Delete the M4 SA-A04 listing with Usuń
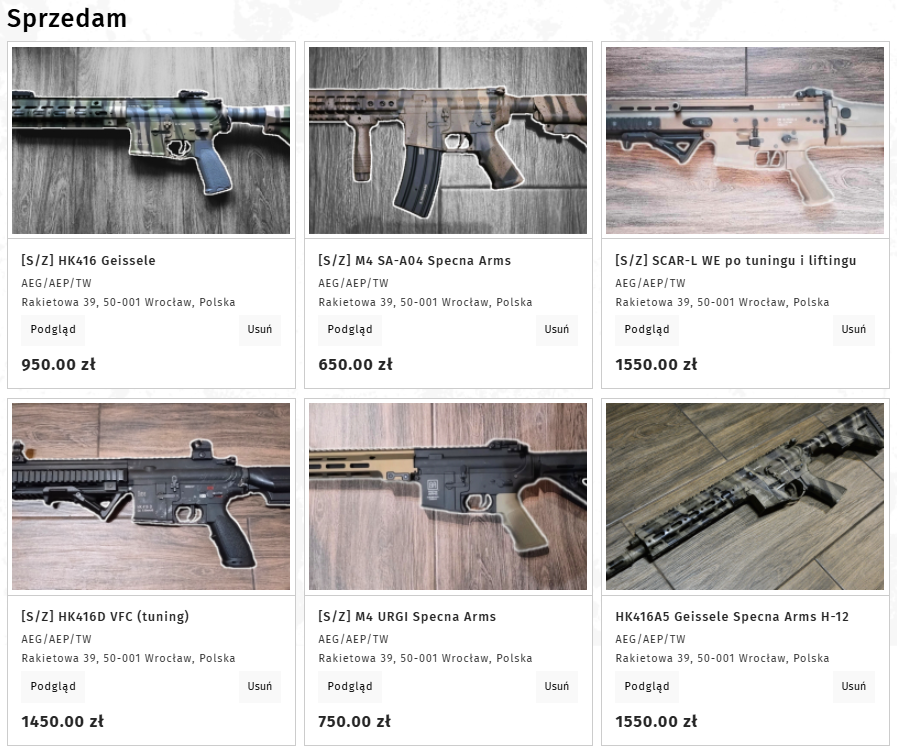 coord(557,330)
